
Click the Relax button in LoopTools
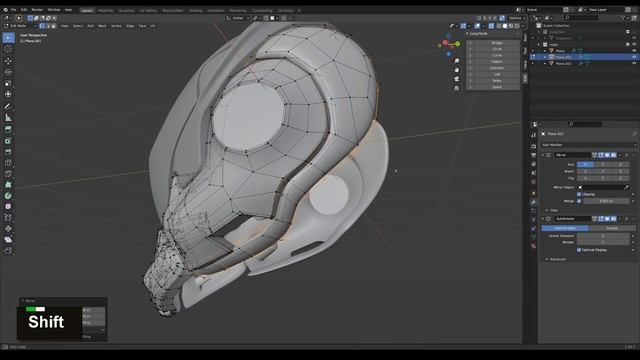pos(496,81)
